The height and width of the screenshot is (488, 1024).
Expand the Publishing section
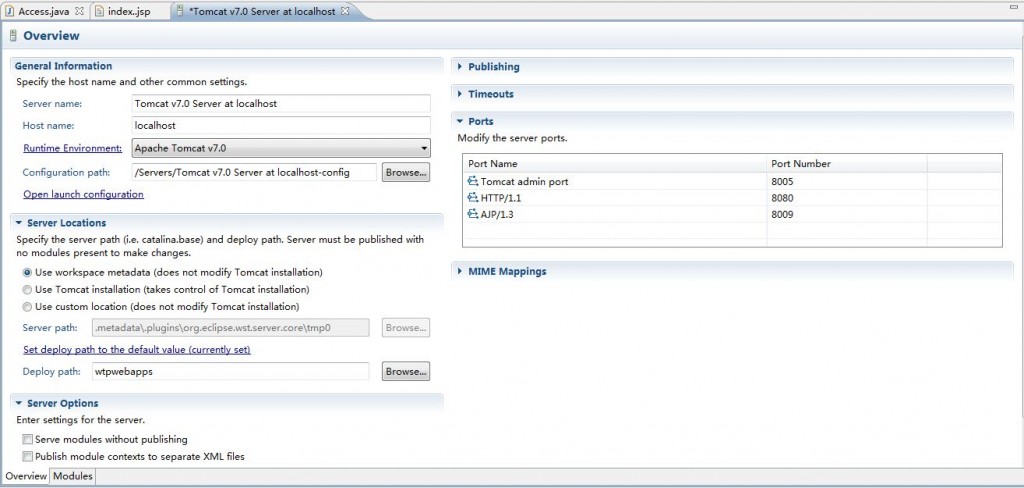click(460, 67)
